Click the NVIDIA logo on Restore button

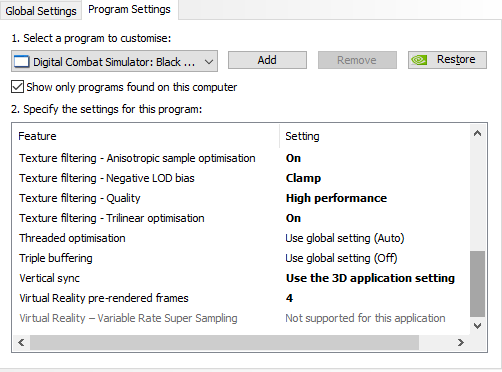click(419, 60)
